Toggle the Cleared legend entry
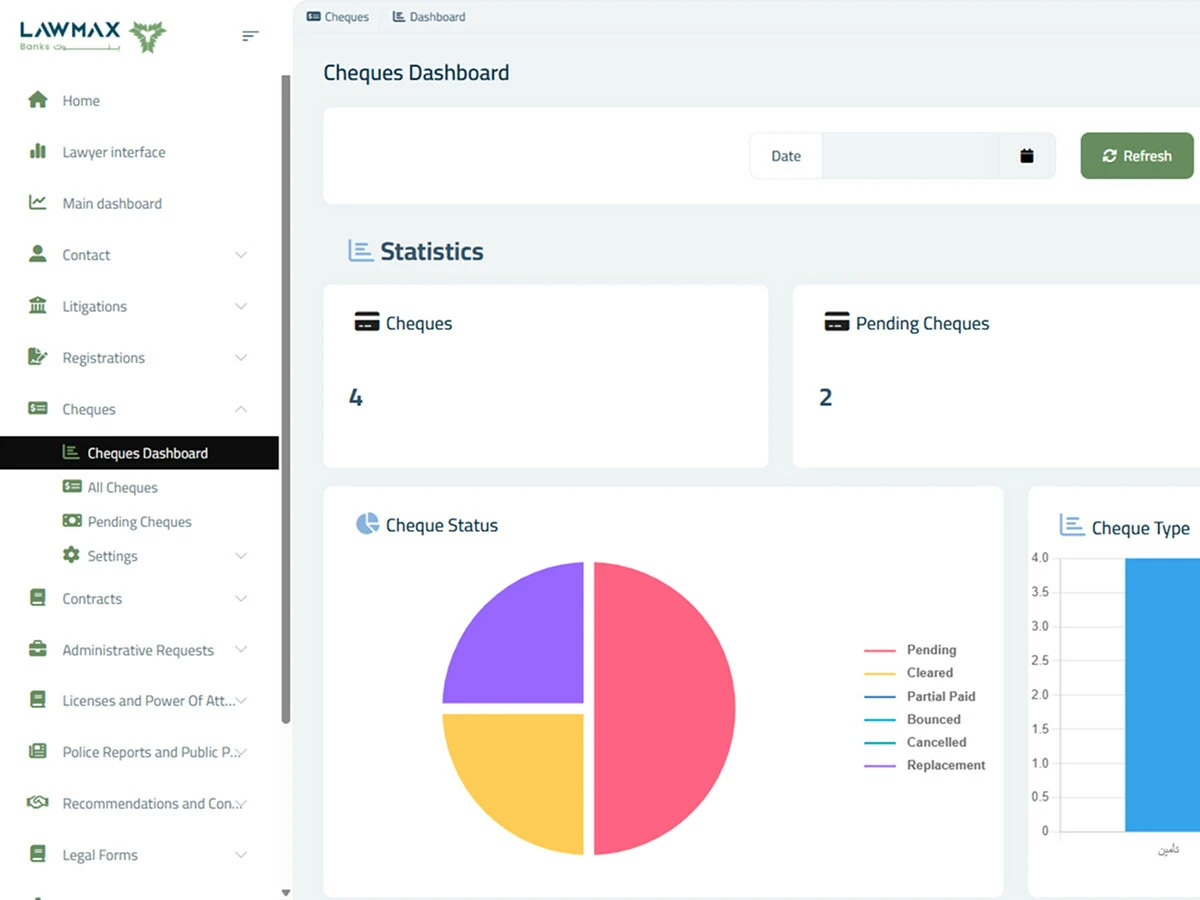The image size is (1200, 900). point(909,673)
